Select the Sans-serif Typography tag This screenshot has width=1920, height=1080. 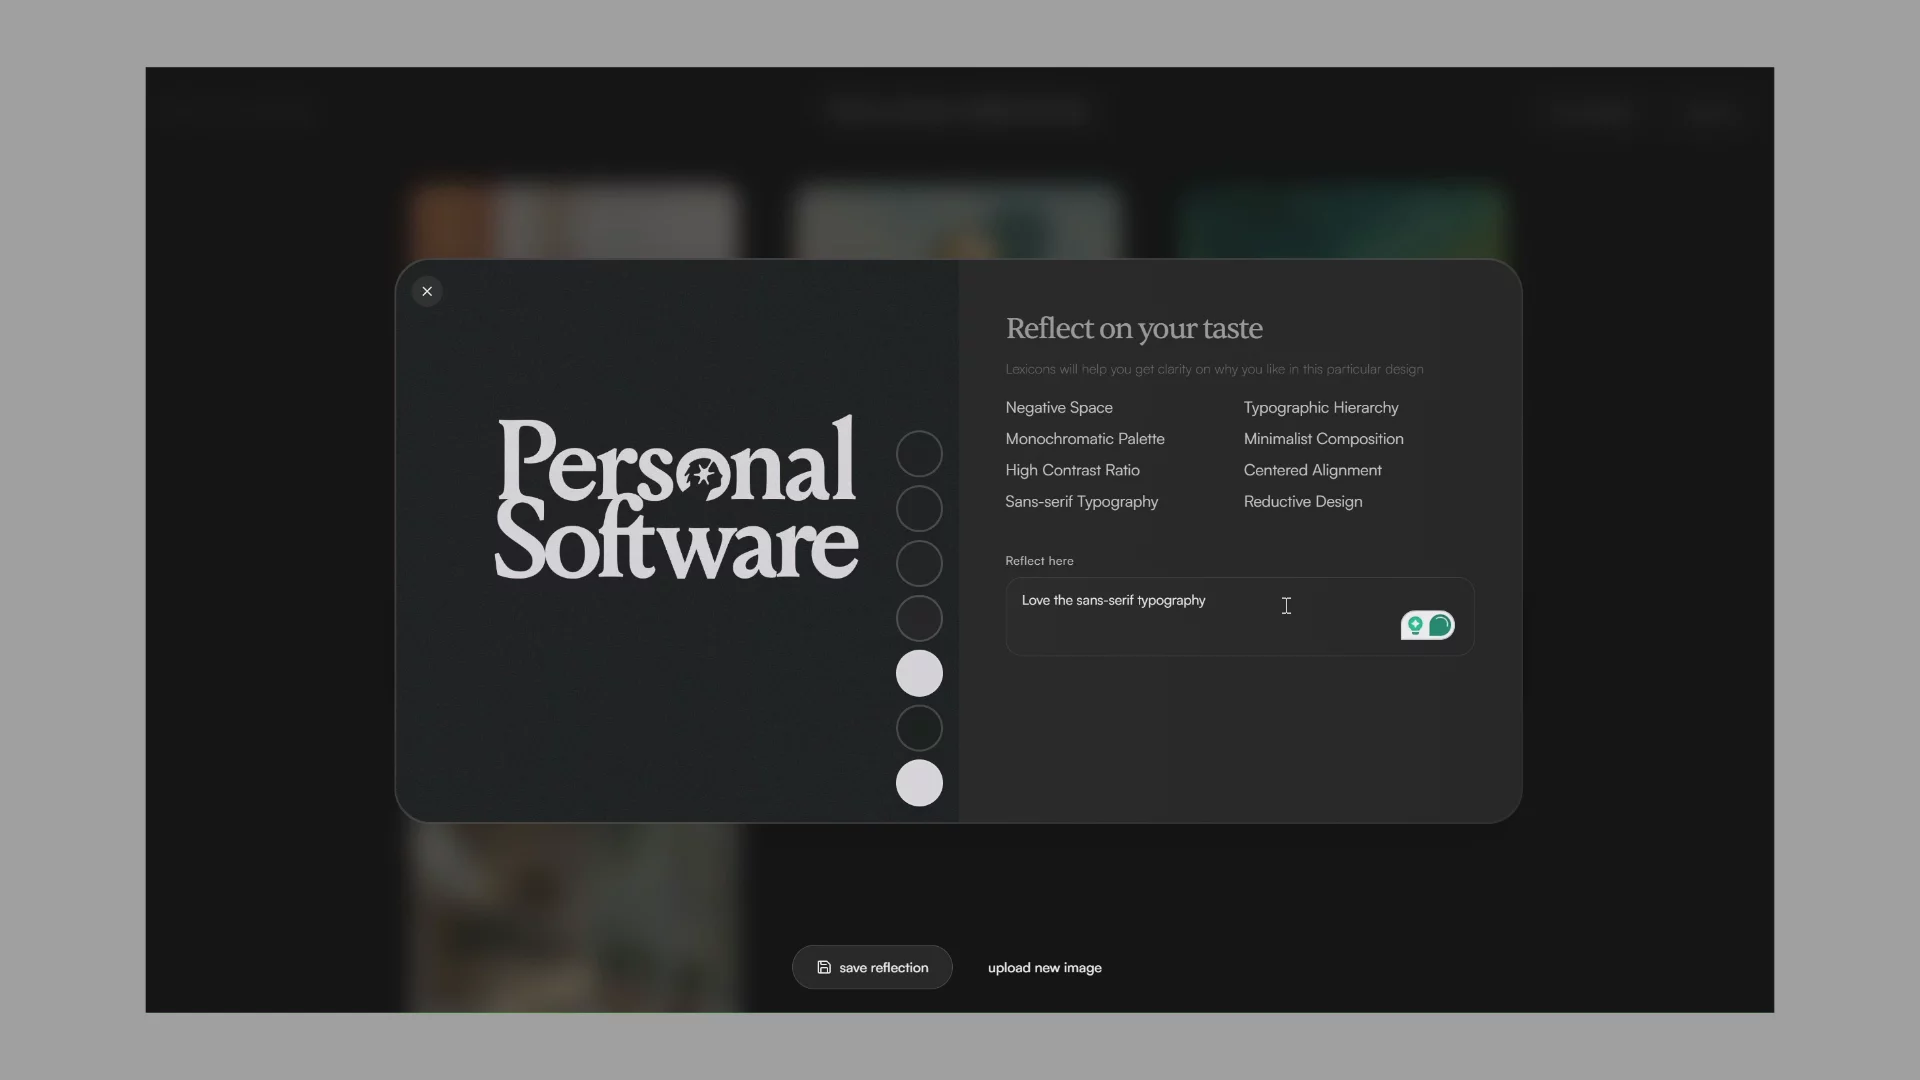[1081, 501]
